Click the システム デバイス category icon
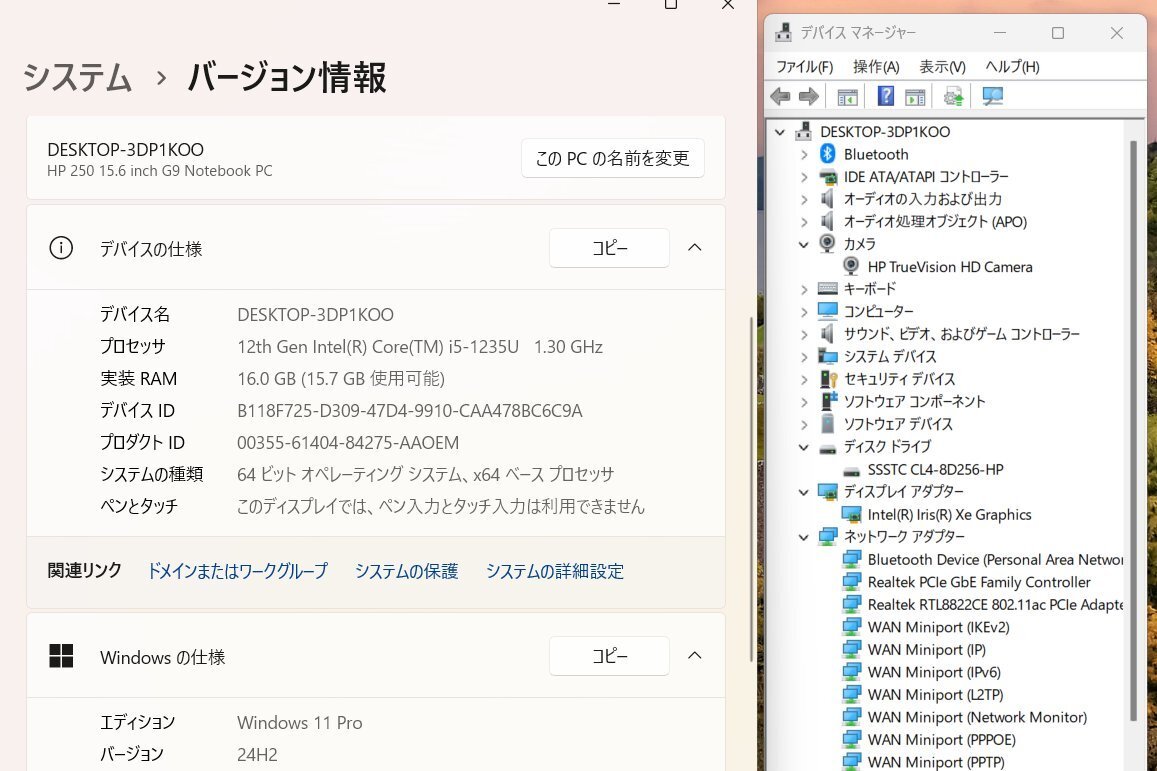 (828, 356)
